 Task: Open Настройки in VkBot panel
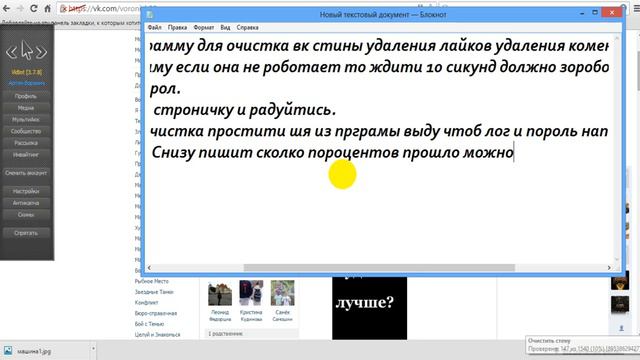pos(26,191)
